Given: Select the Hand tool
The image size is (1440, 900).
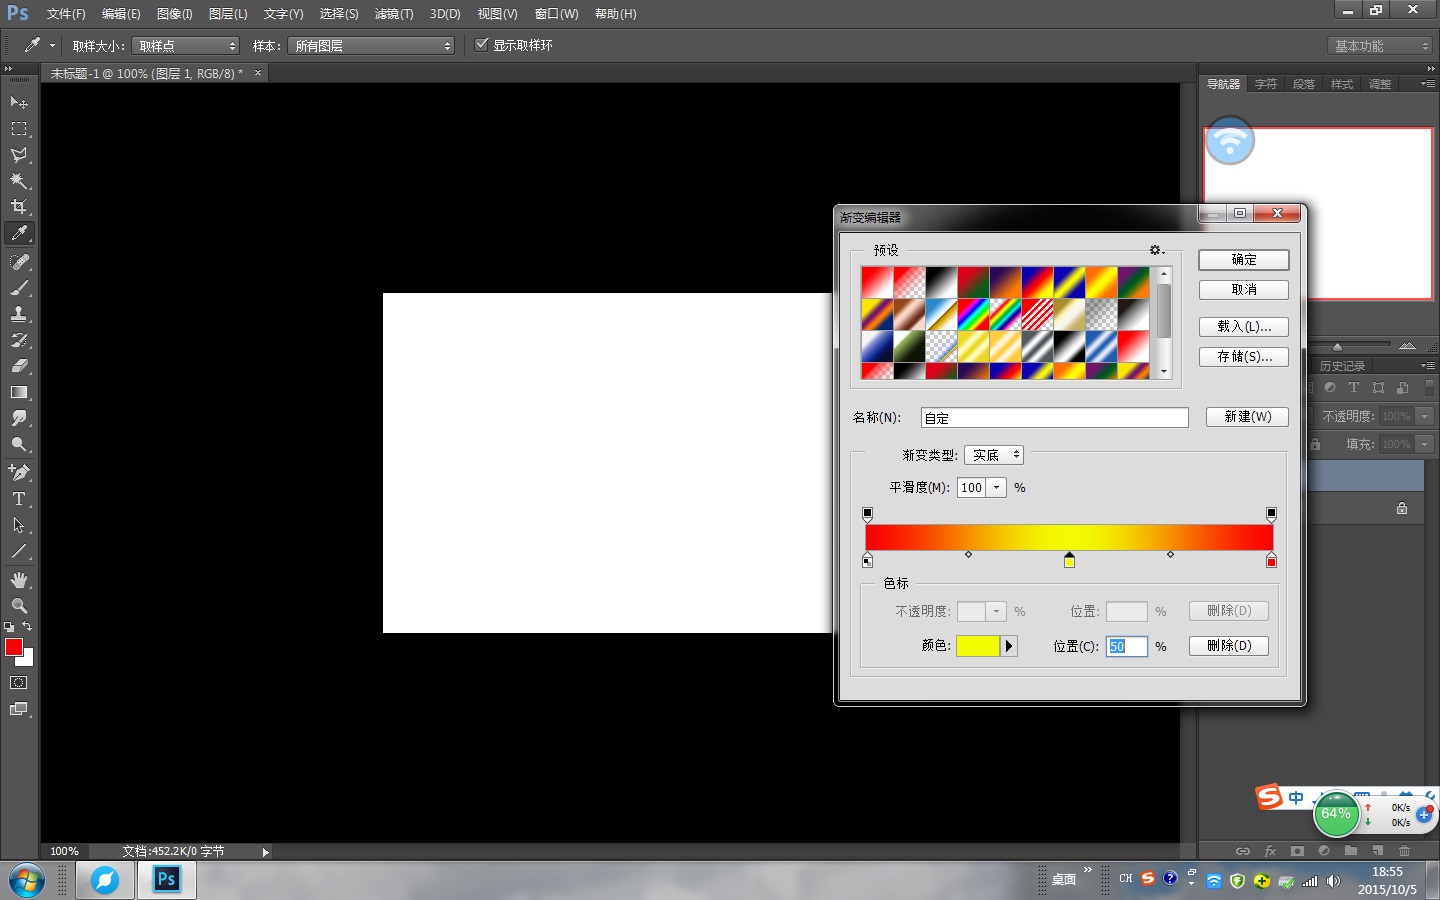Looking at the screenshot, I should coord(19,580).
